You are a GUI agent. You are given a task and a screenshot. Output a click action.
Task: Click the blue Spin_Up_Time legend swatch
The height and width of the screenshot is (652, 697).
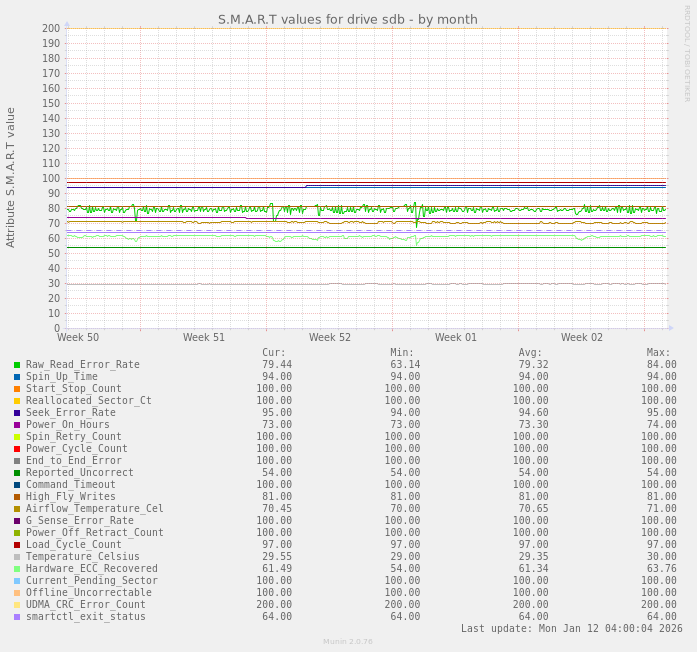coord(17,377)
